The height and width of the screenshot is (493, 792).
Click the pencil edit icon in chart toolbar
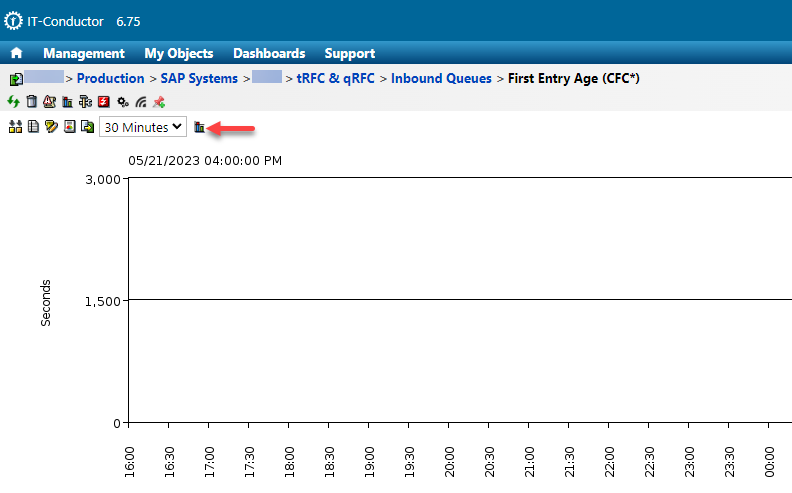click(x=51, y=127)
